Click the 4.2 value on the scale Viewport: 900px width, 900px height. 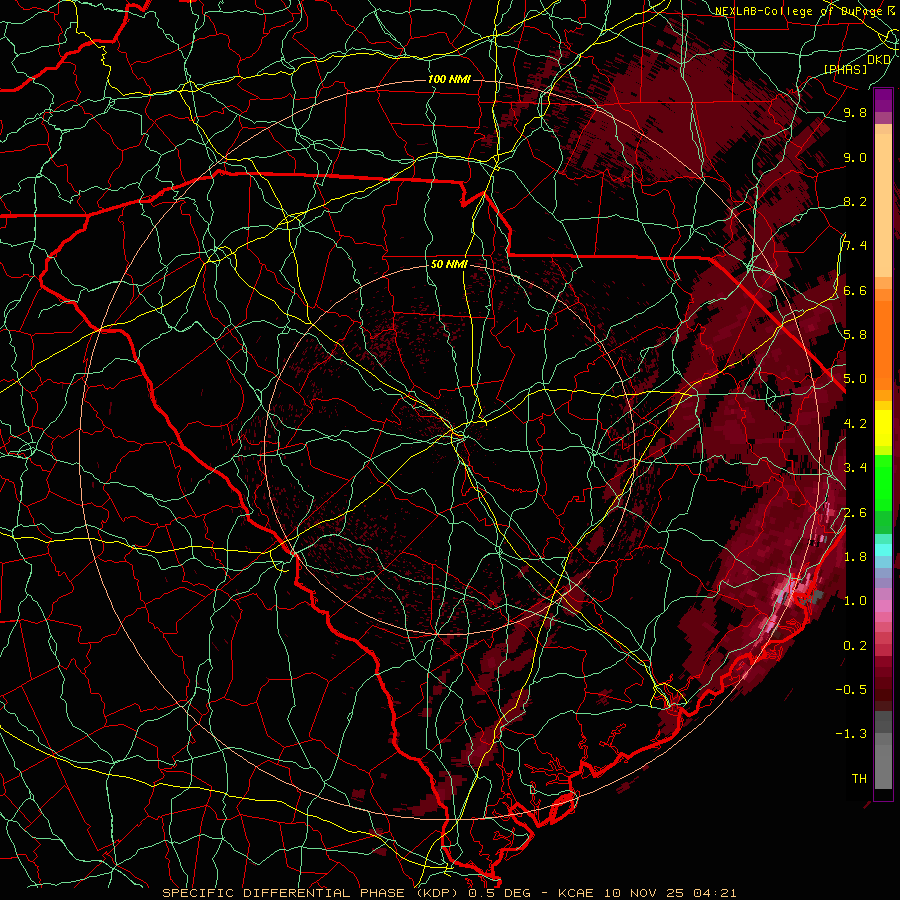855,424
